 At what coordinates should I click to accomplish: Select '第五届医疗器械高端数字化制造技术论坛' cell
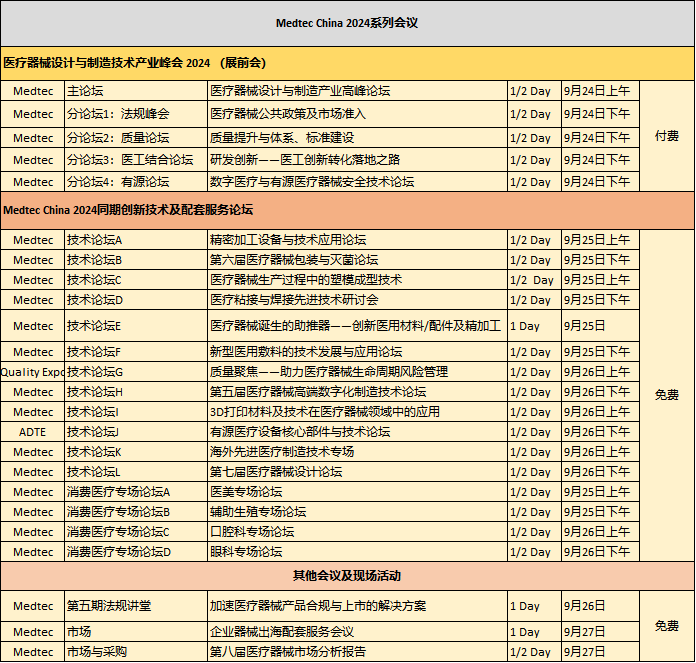click(x=357, y=392)
